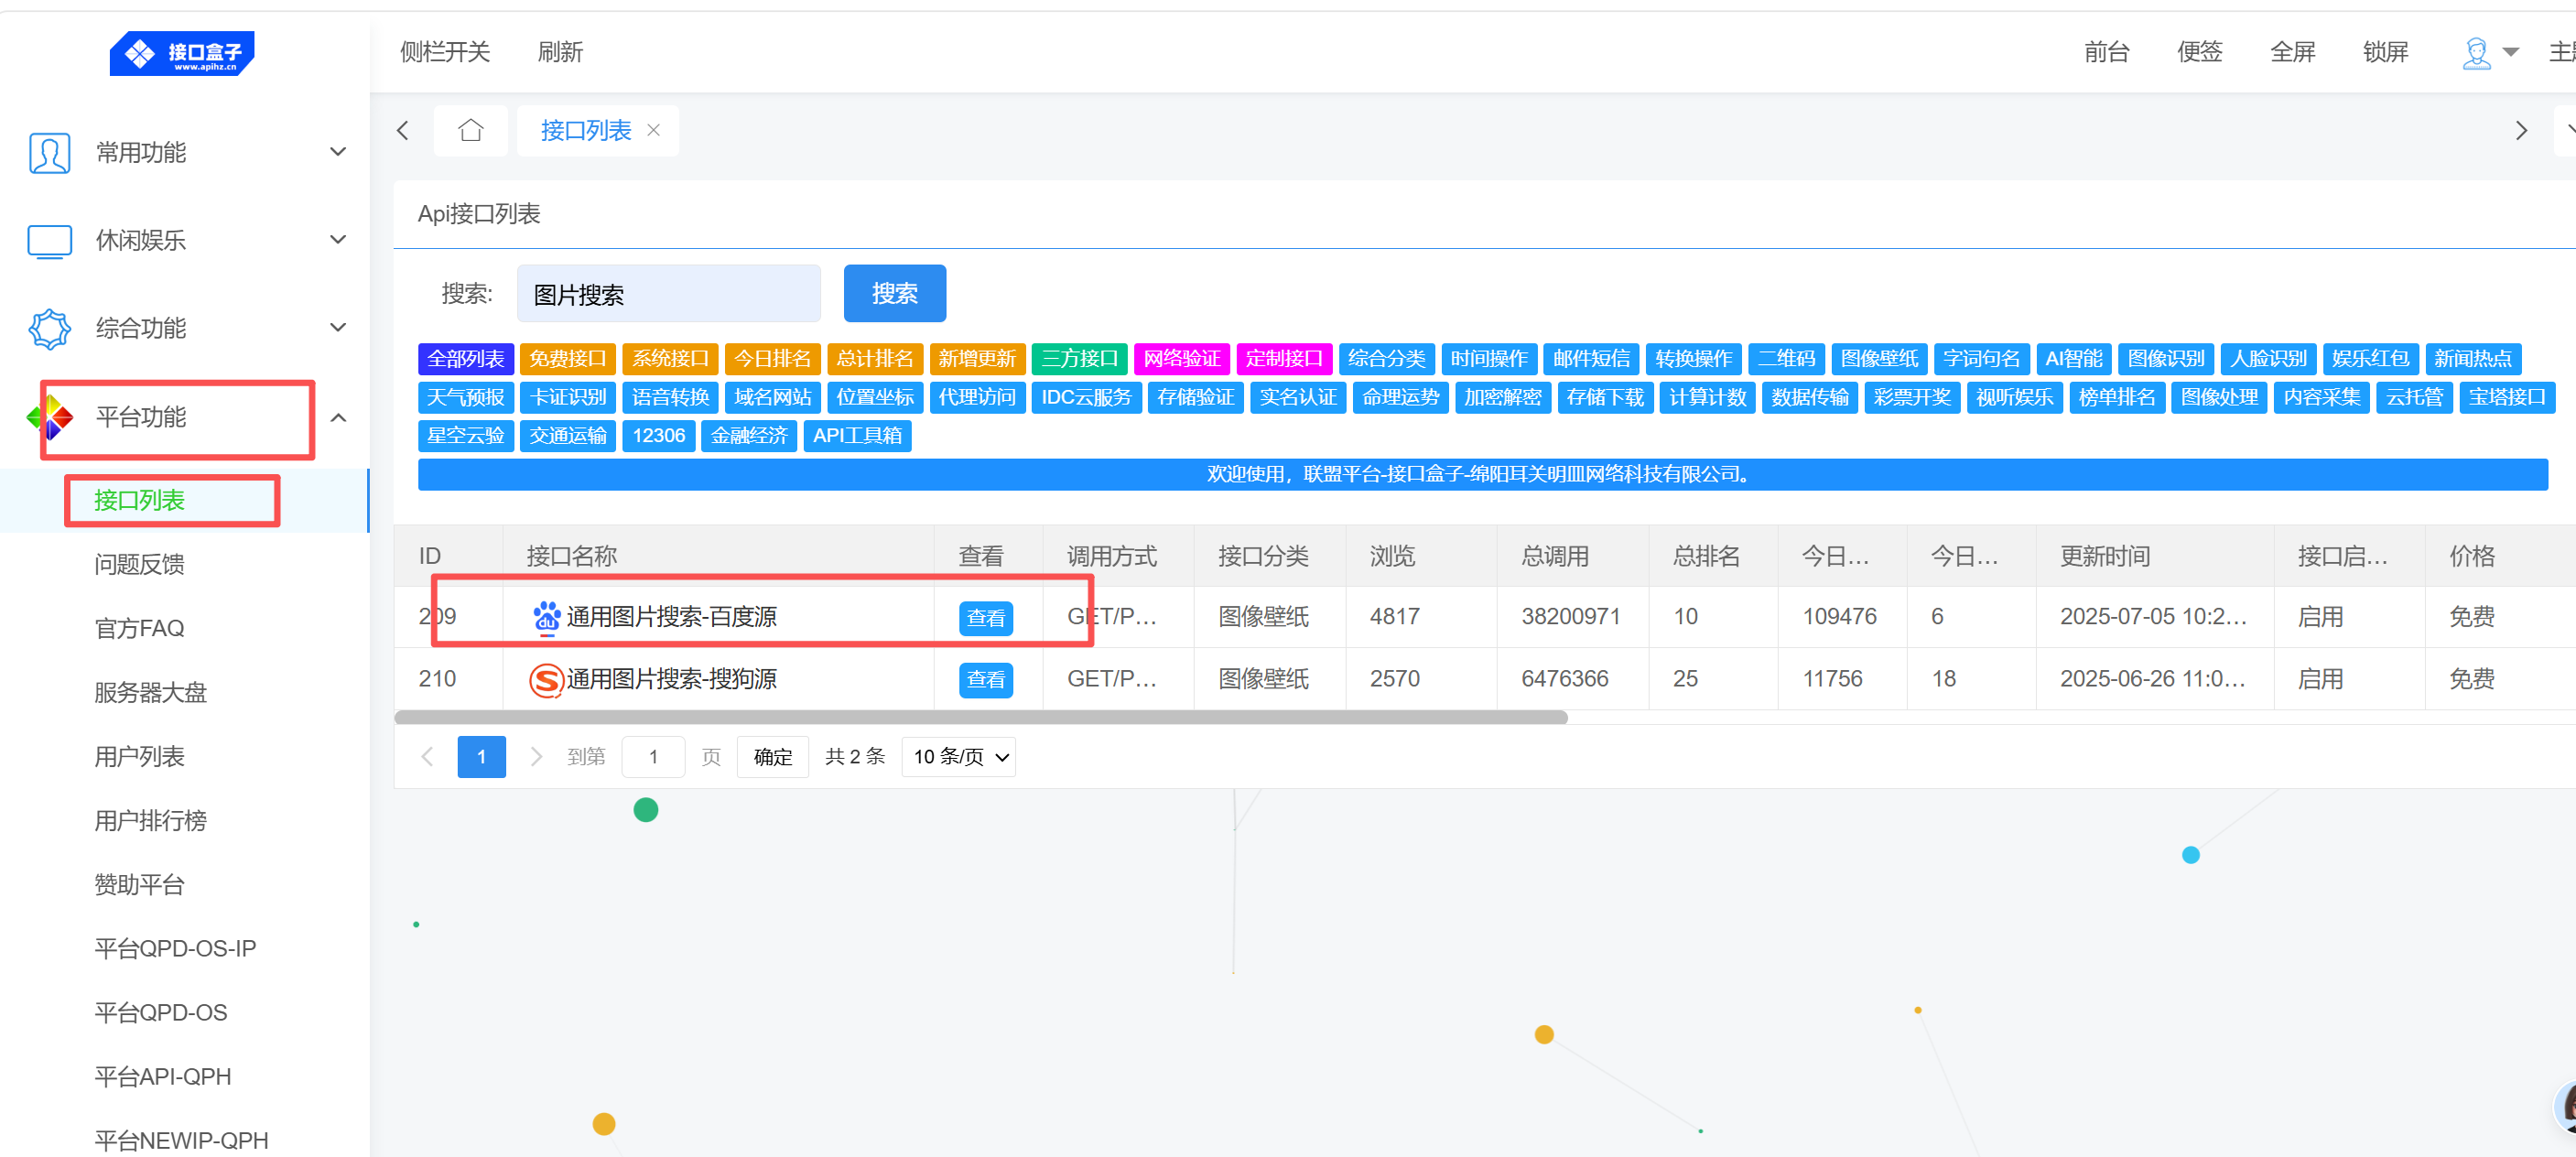Toggle fullscreen with 全屏

coord(2292,52)
